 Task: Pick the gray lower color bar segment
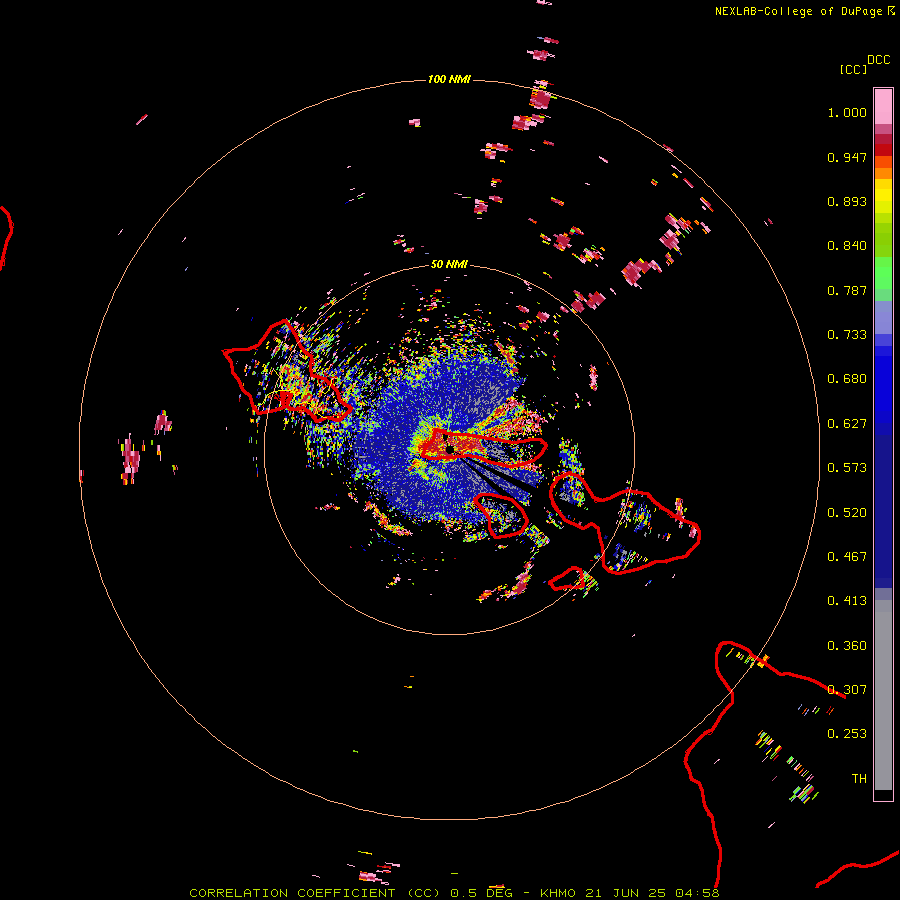(883, 695)
